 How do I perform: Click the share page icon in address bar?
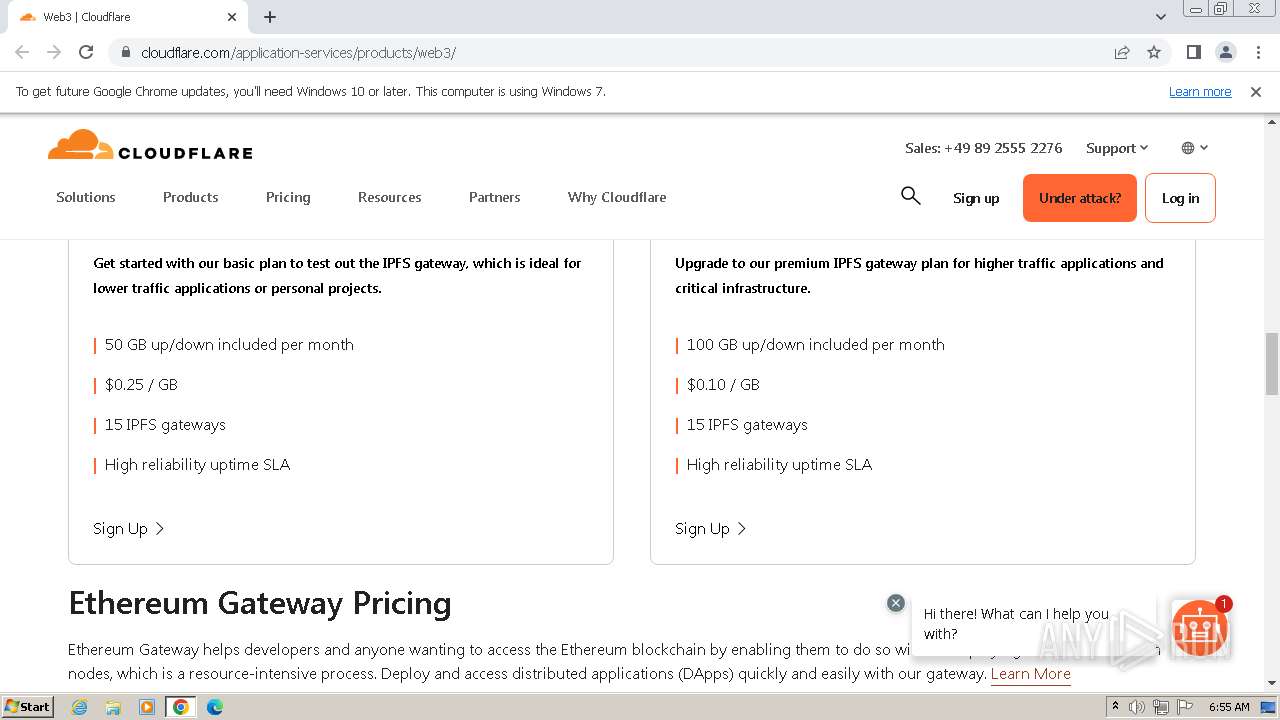click(x=1122, y=52)
